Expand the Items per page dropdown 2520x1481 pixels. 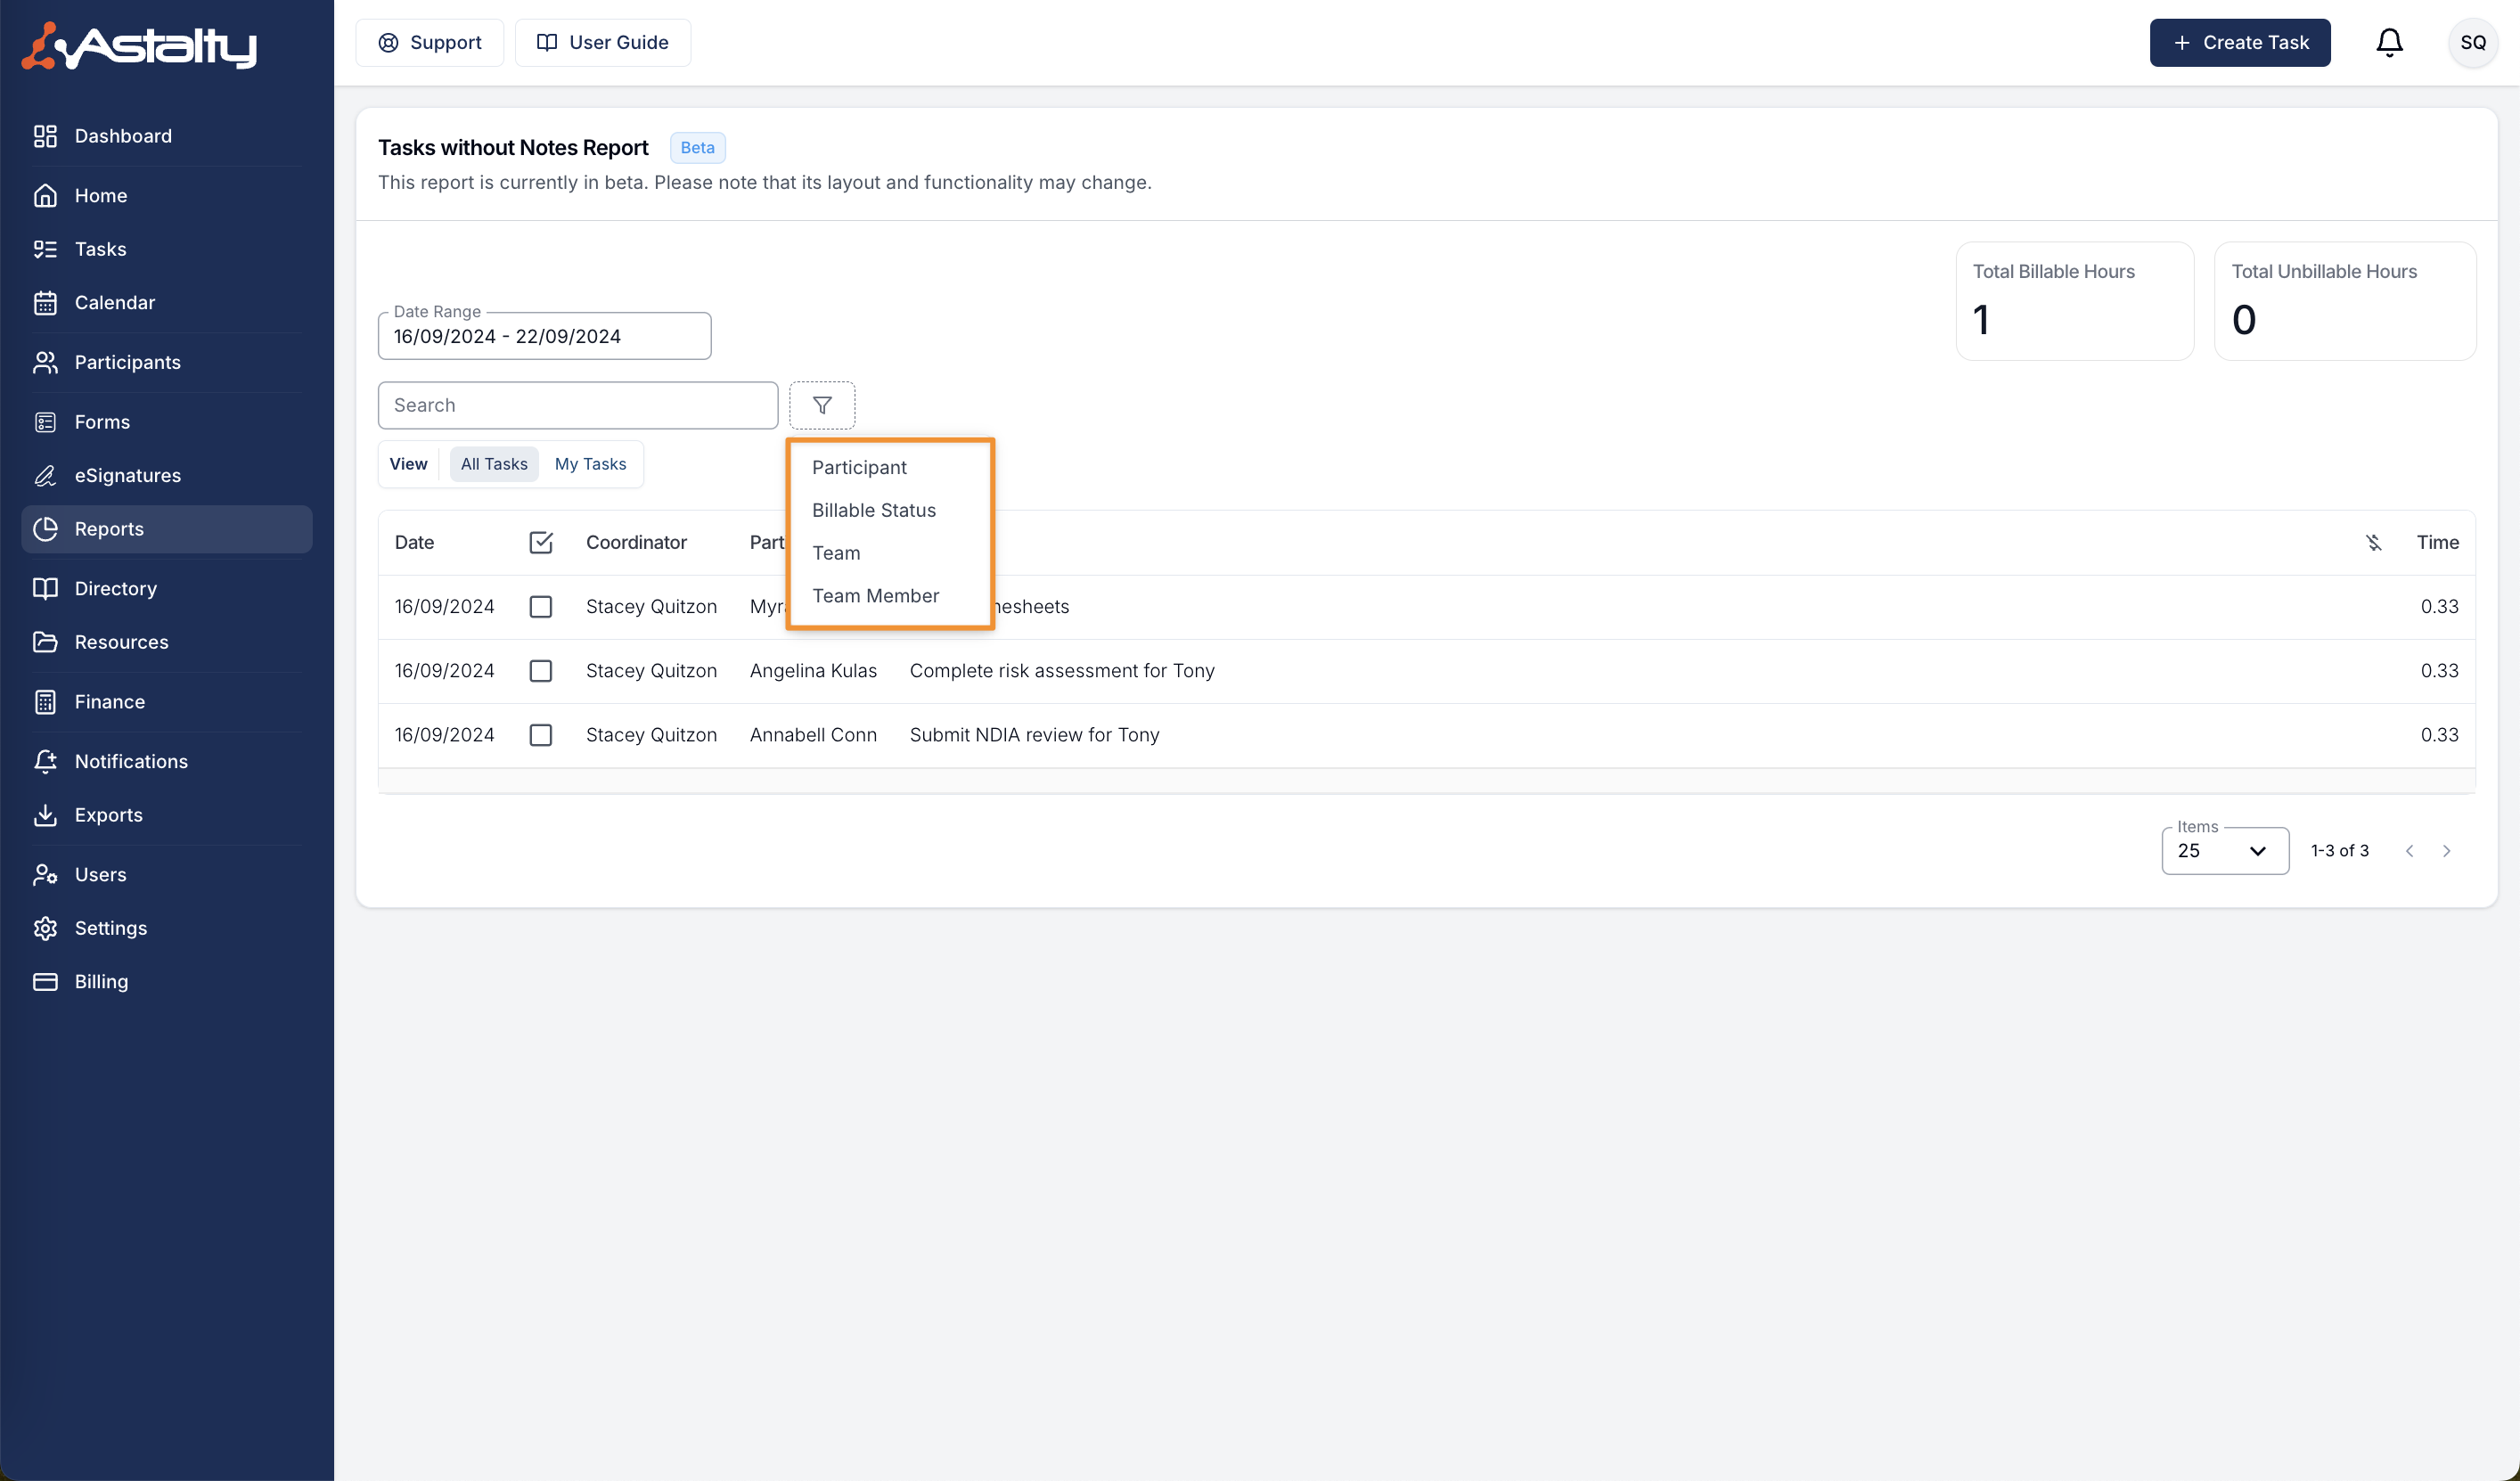coord(2224,851)
